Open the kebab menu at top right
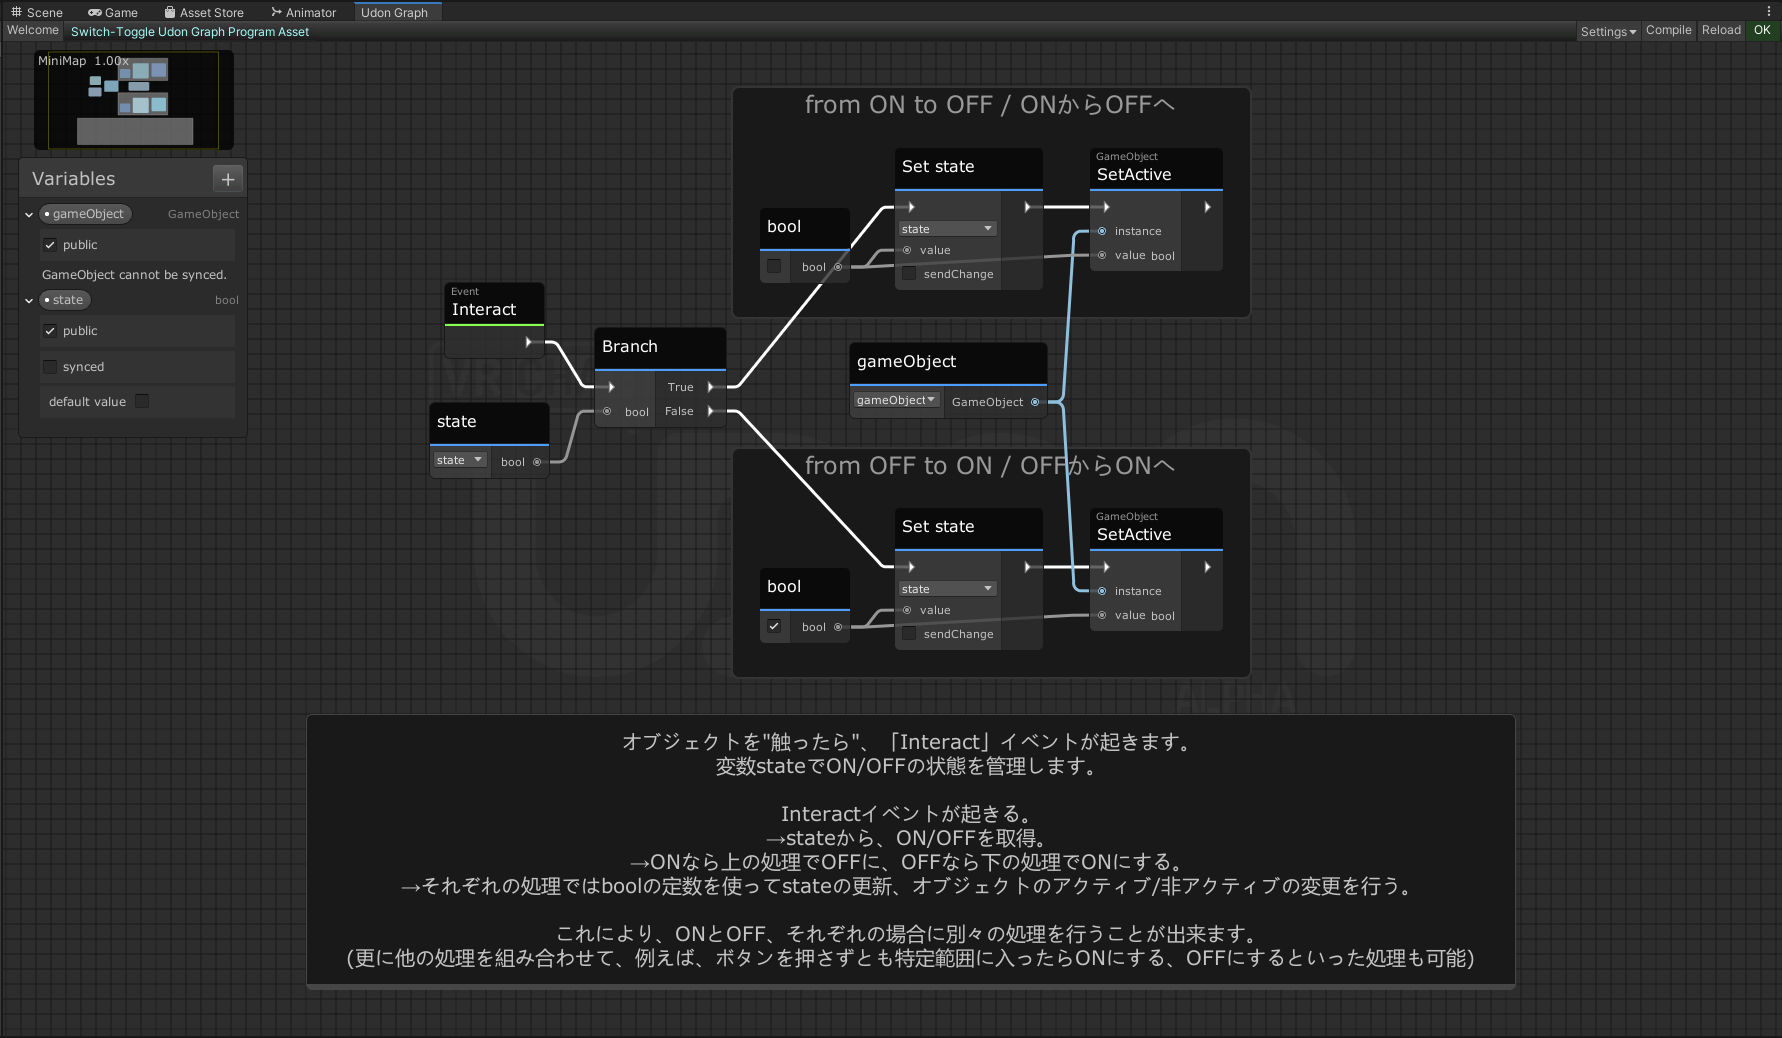 [1770, 10]
